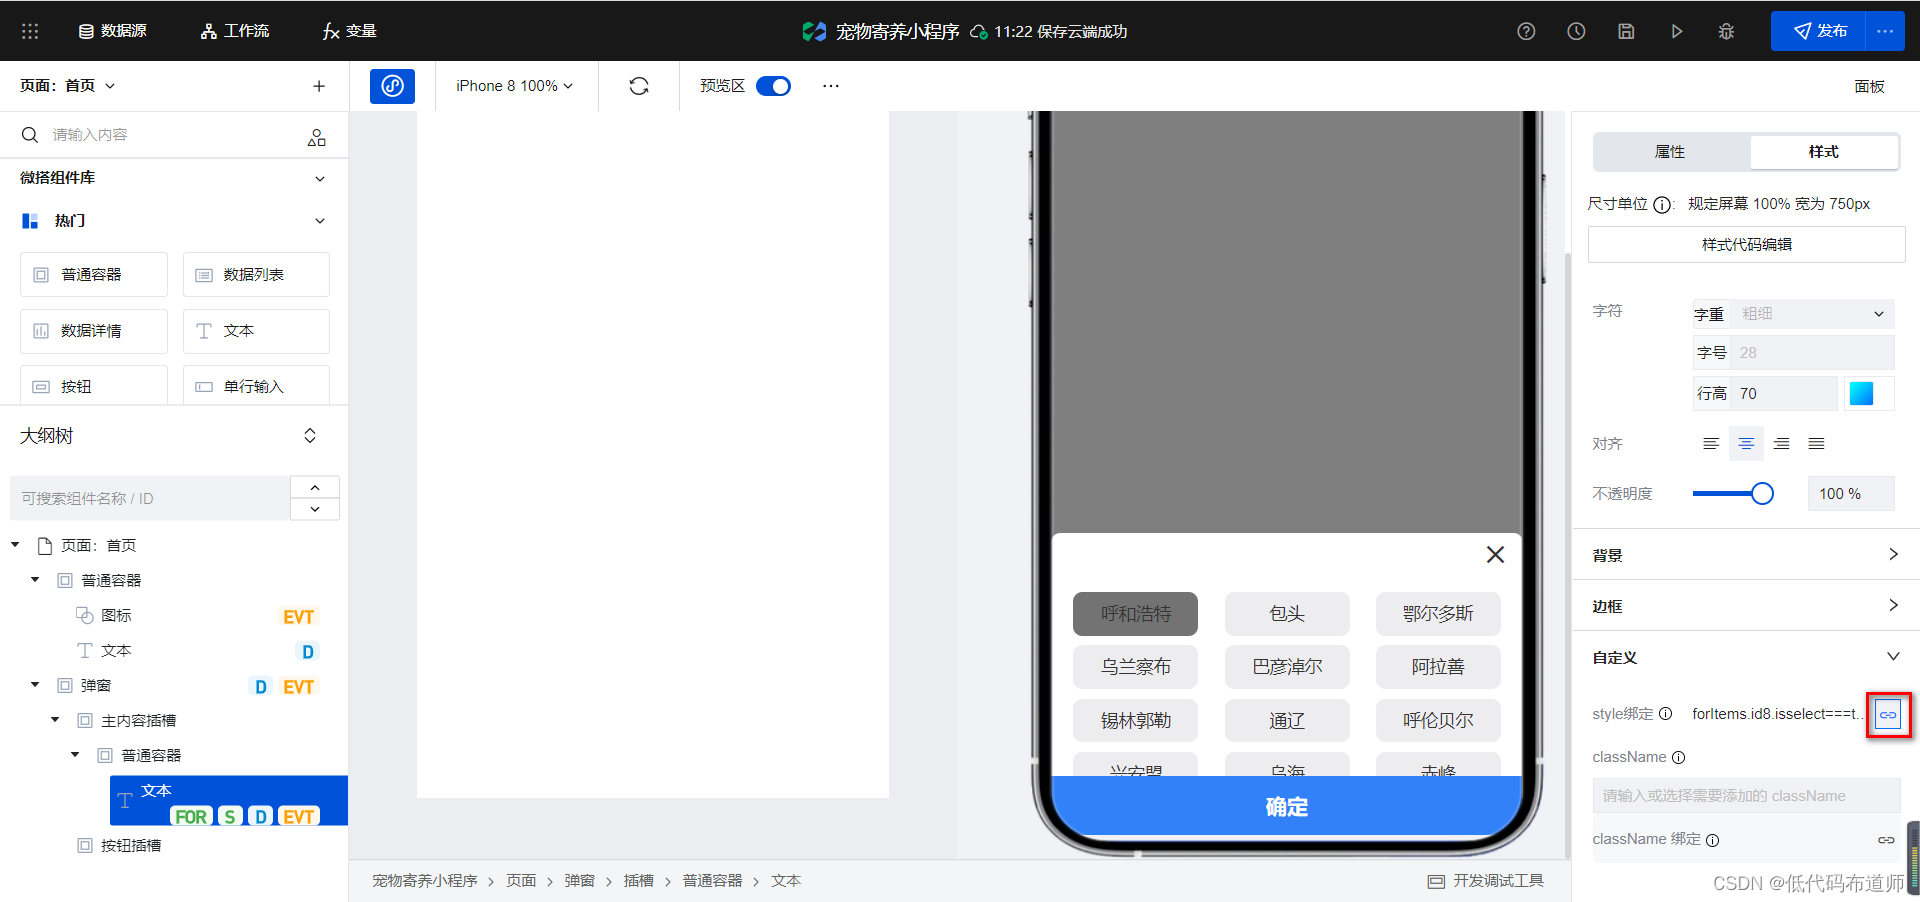Open the 变量 variables menu
Viewport: 1920px width, 902px height.
click(350, 31)
